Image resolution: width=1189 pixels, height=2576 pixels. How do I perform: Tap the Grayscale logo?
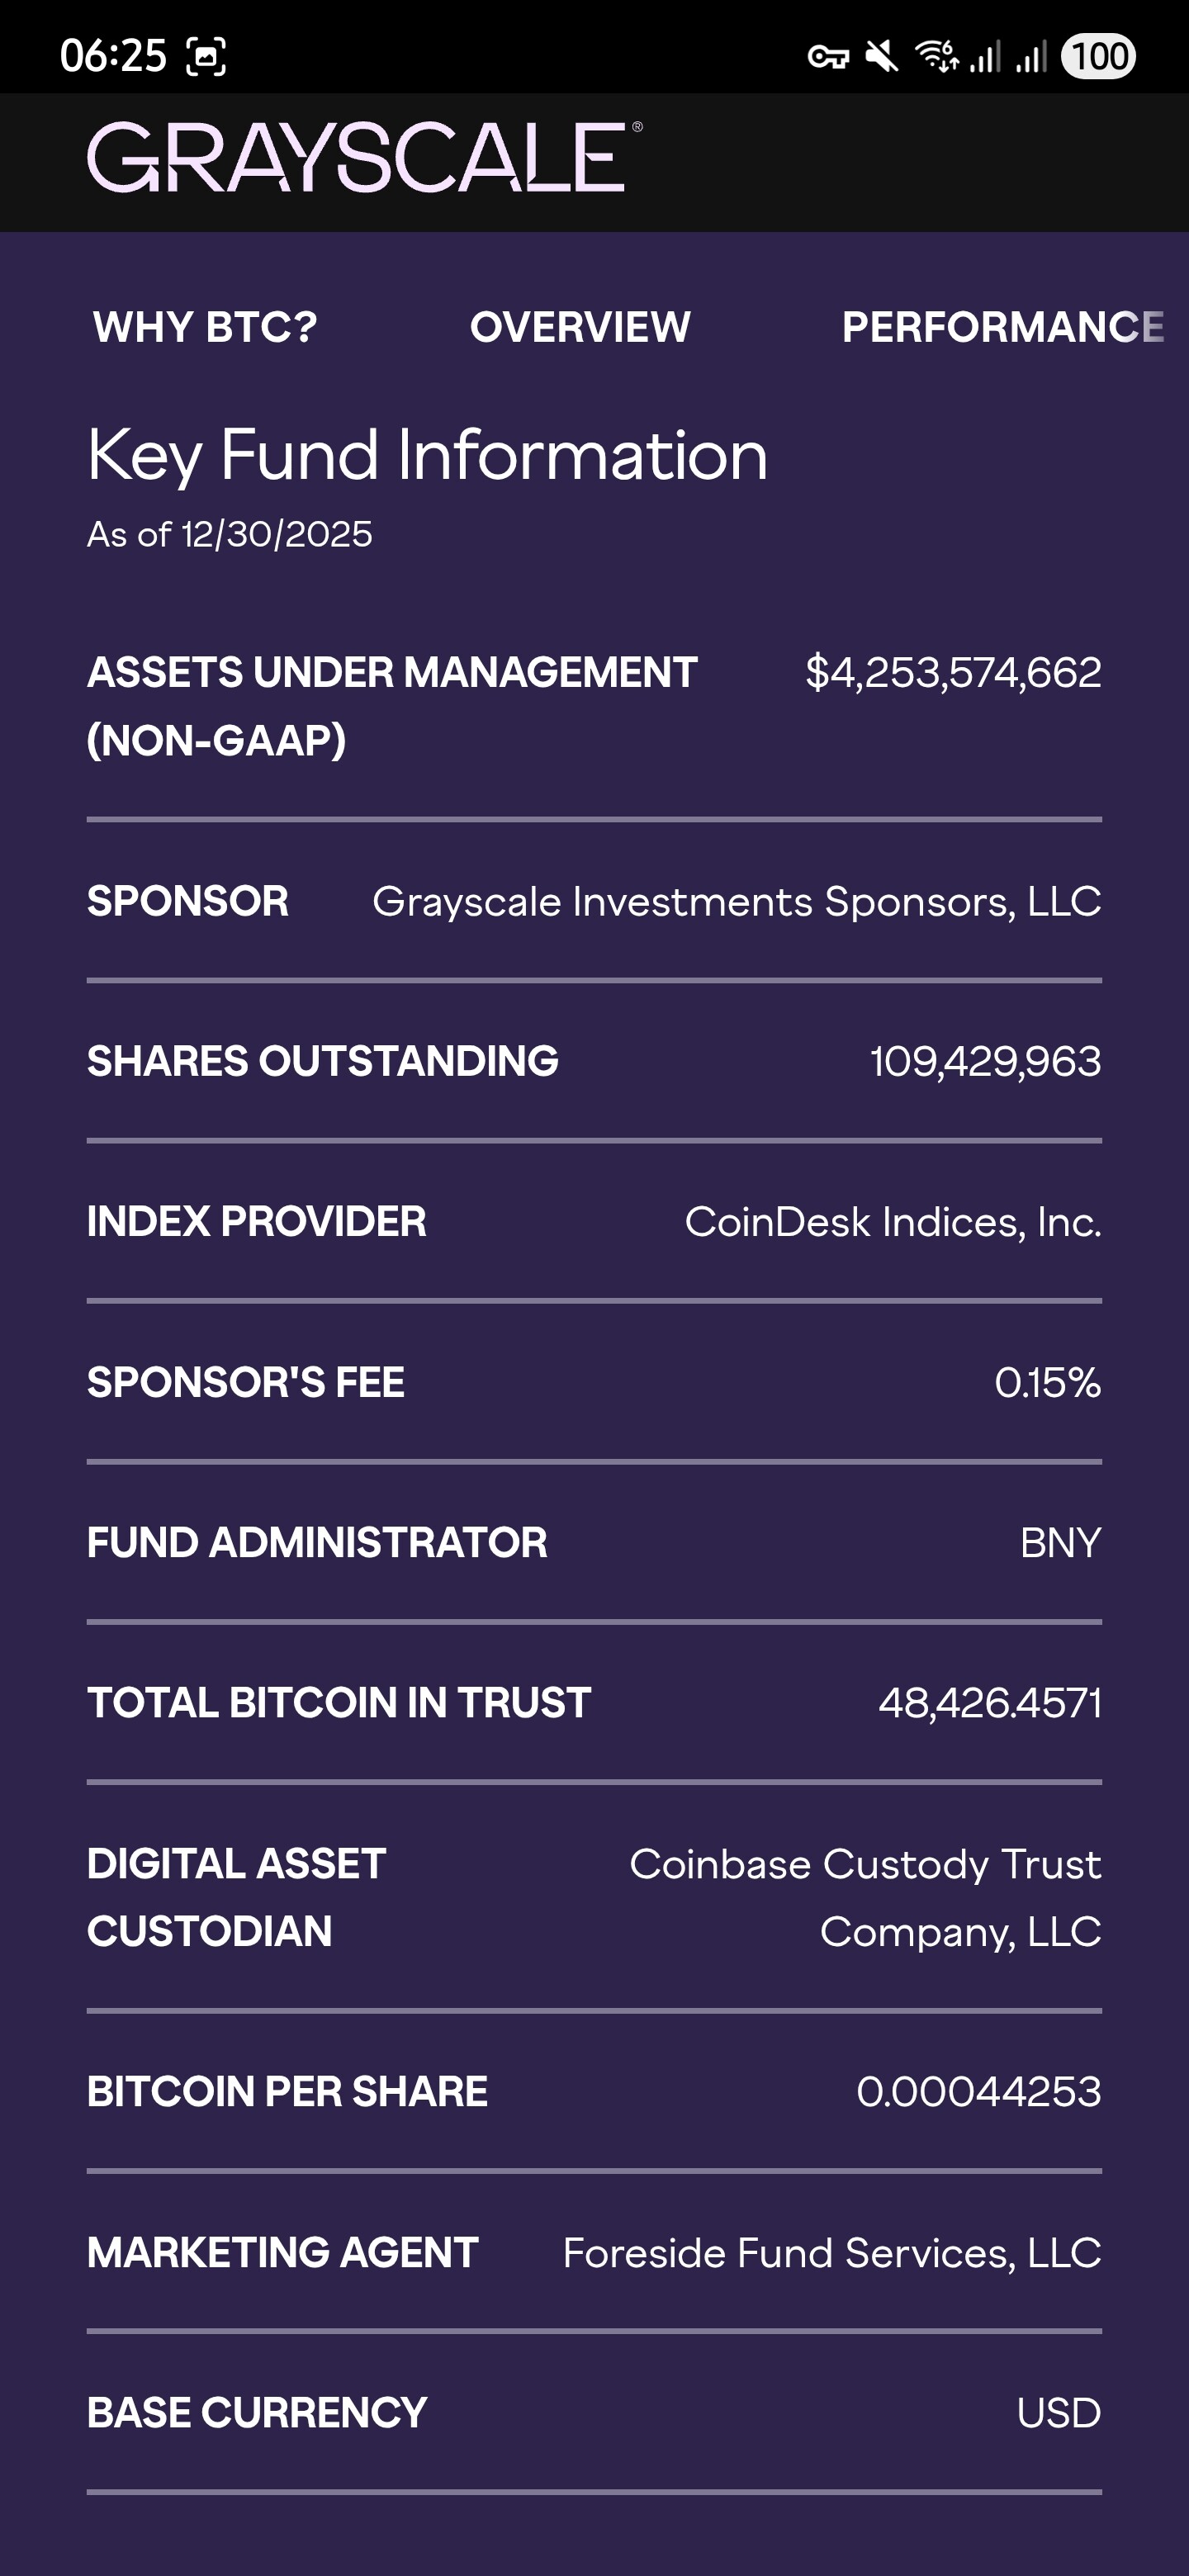click(364, 158)
